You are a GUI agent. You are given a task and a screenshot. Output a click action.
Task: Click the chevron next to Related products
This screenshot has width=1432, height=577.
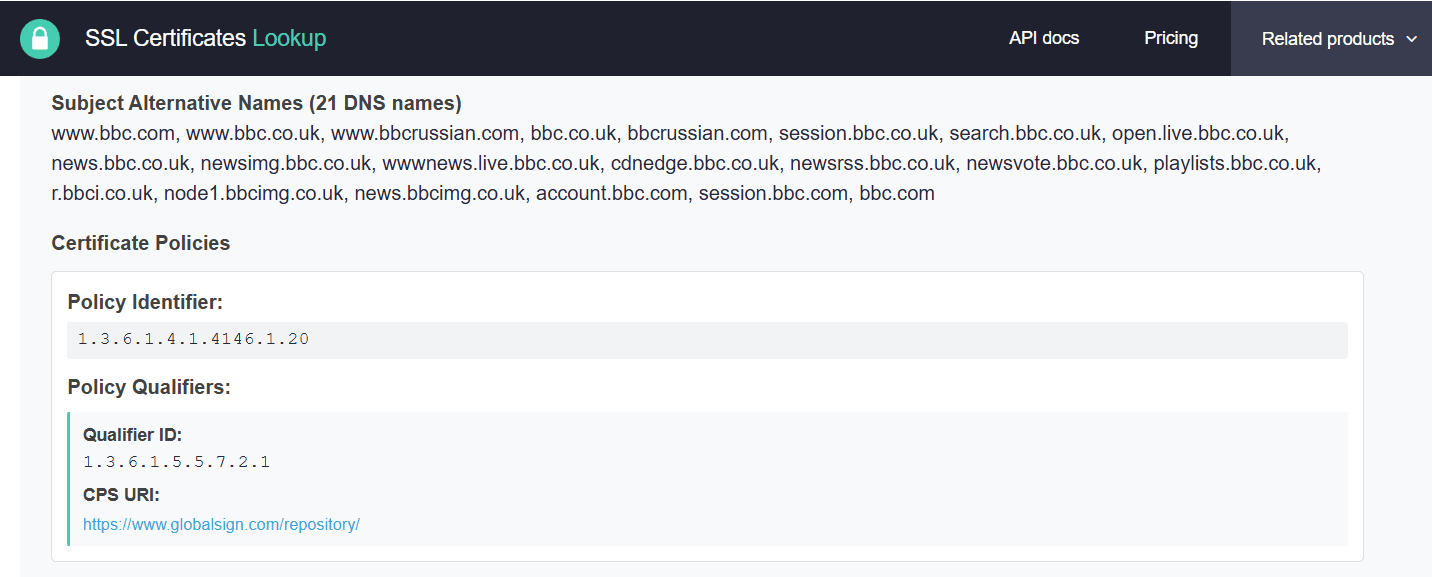[1412, 39]
